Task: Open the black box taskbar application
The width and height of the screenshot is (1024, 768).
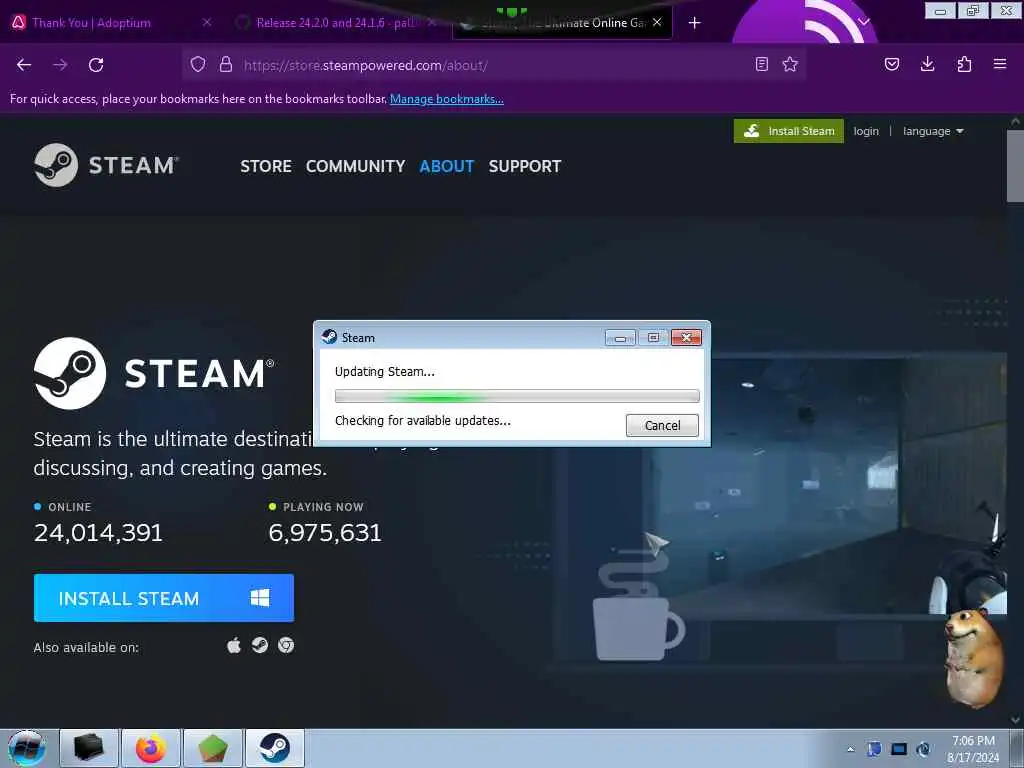Action: pos(89,748)
